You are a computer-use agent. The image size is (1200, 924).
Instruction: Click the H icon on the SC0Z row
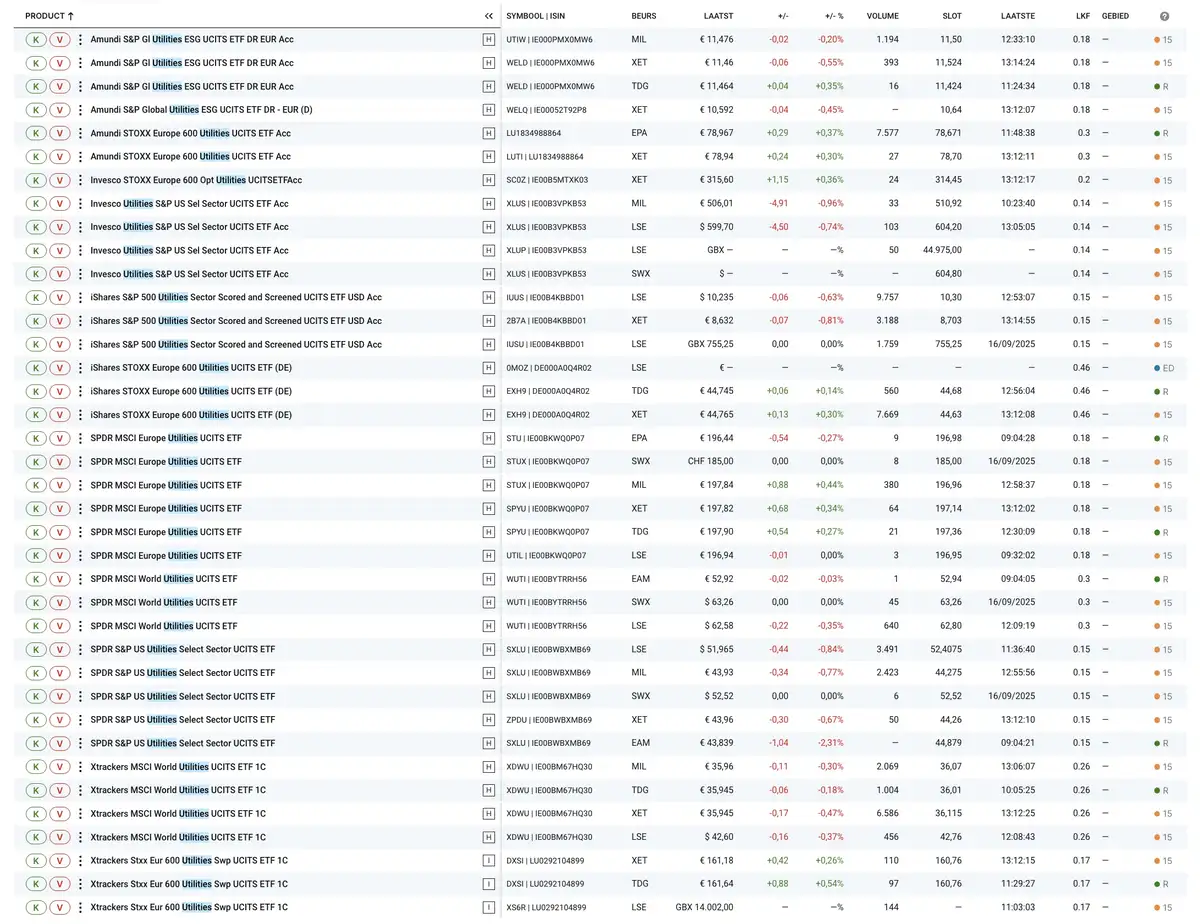point(488,180)
